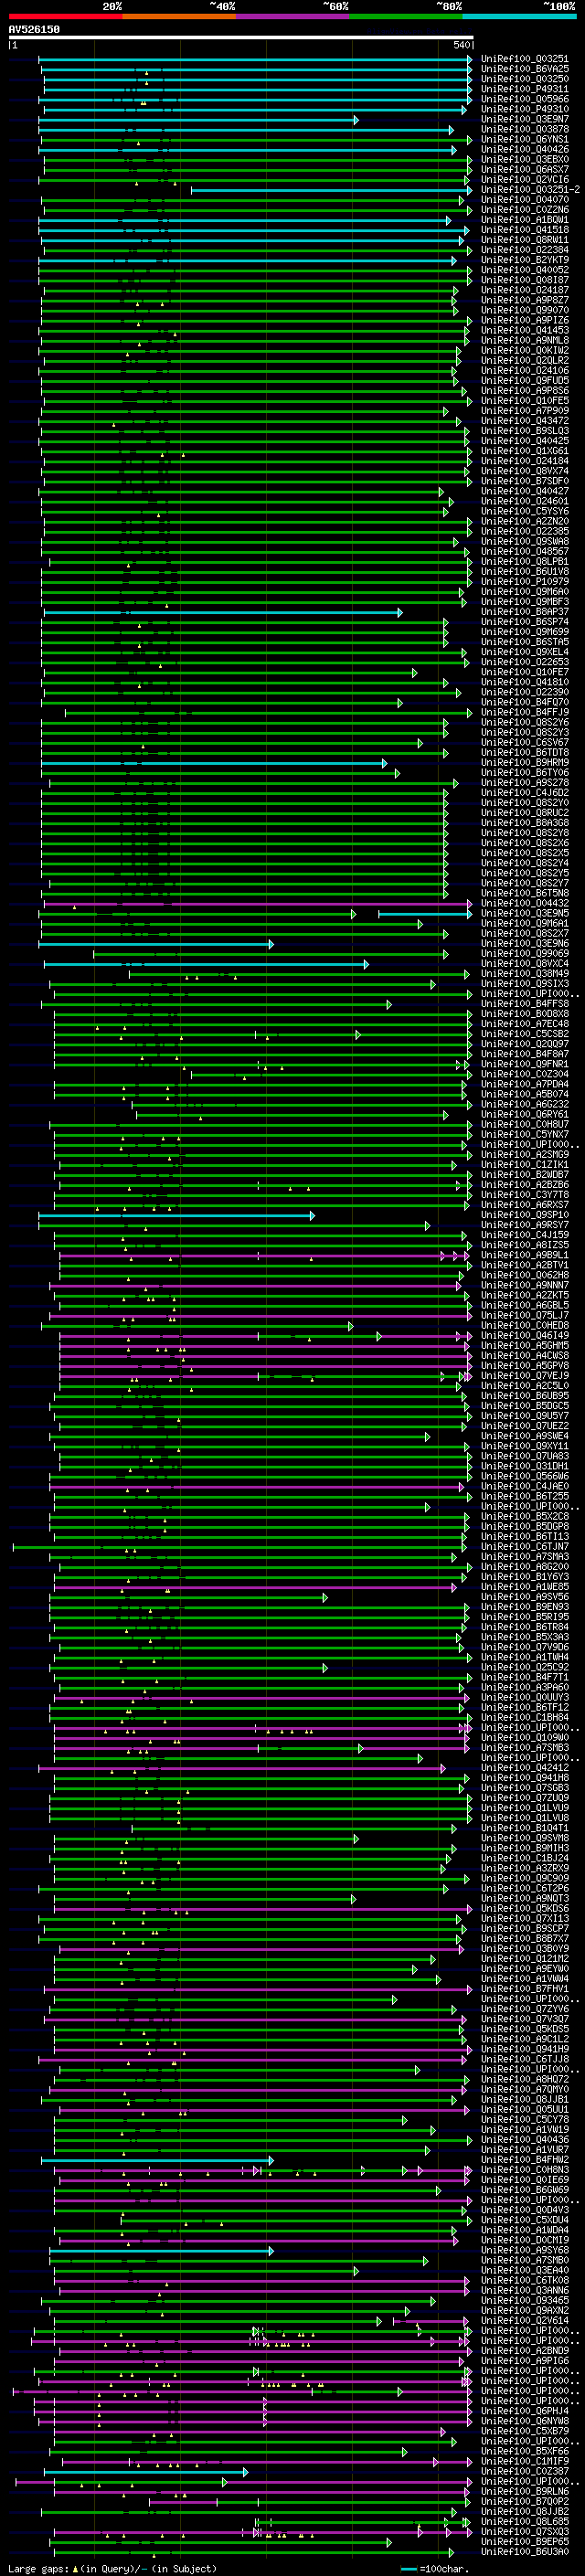Click the UniRef100_Q99070 entry
This screenshot has height=2576, width=585.
pos(524,310)
